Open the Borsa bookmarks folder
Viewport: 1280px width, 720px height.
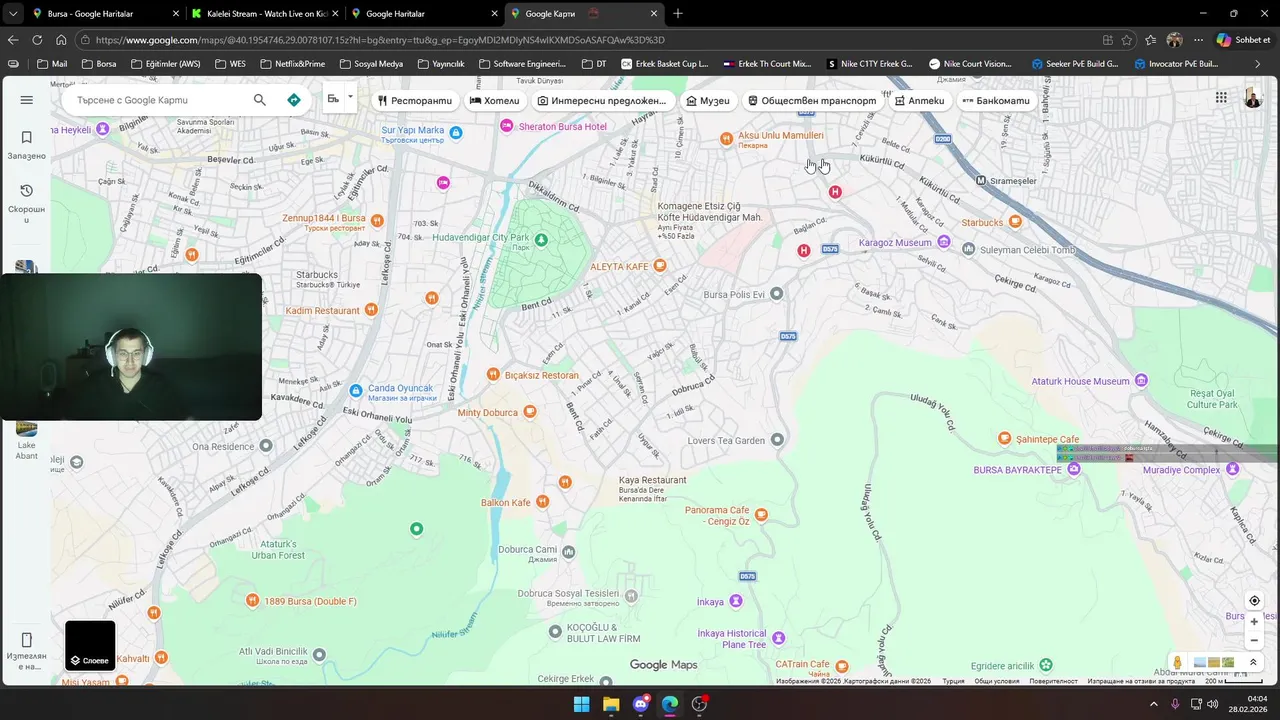pyautogui.click(x=99, y=64)
